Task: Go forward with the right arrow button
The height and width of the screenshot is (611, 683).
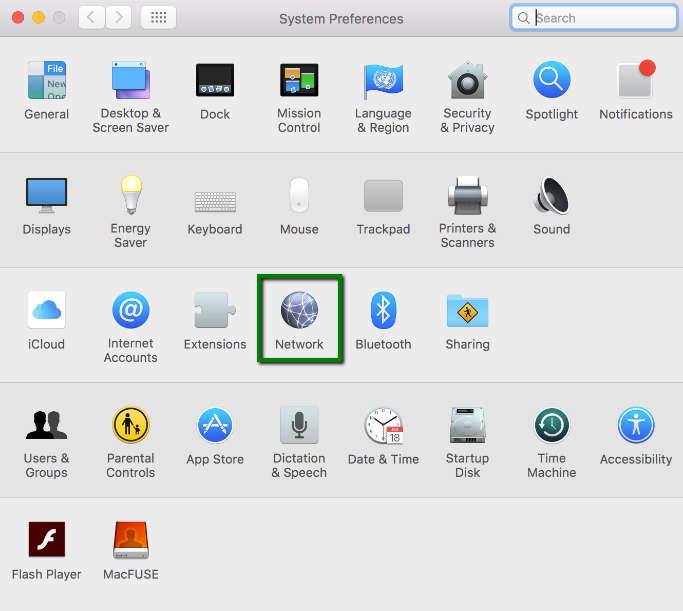Action: click(119, 17)
